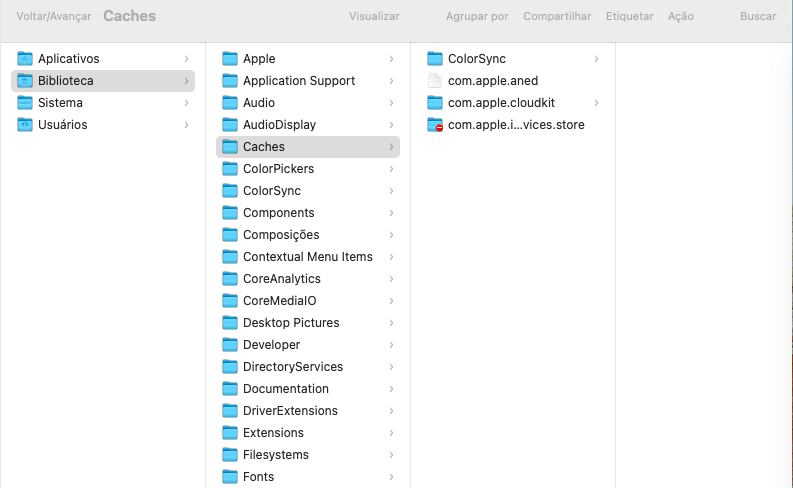Click the ColorPickers folder icon

[230, 169]
